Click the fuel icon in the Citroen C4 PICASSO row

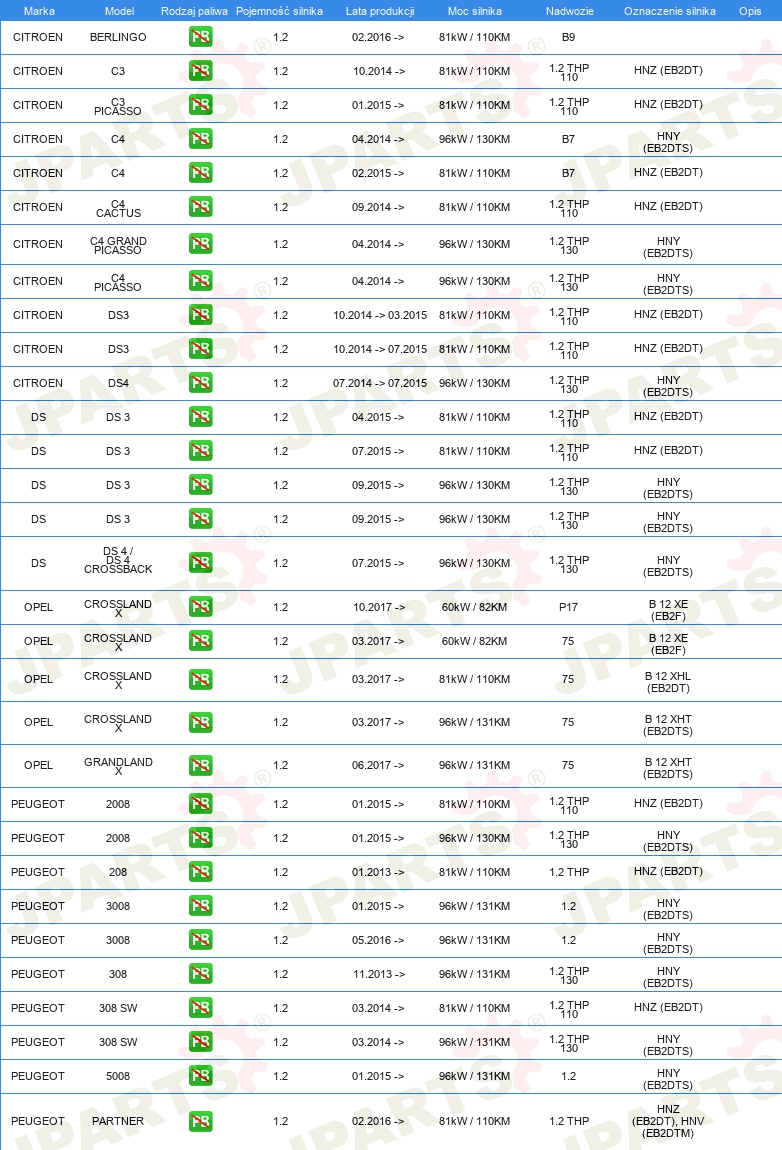click(200, 281)
